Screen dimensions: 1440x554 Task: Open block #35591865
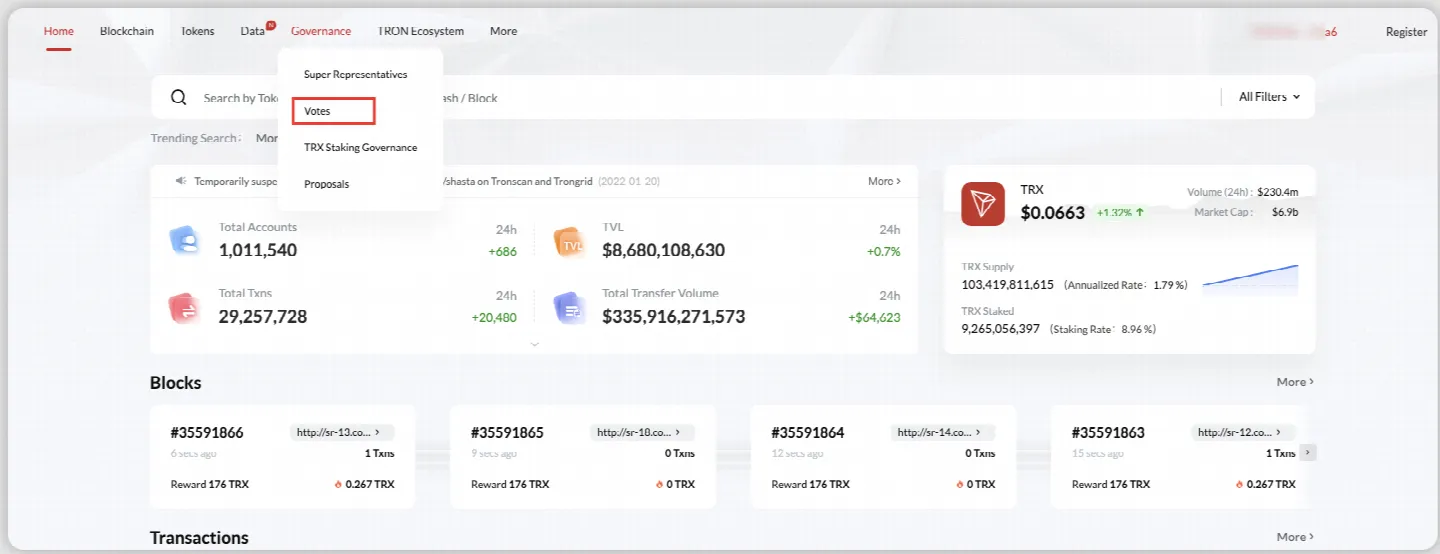coord(507,433)
